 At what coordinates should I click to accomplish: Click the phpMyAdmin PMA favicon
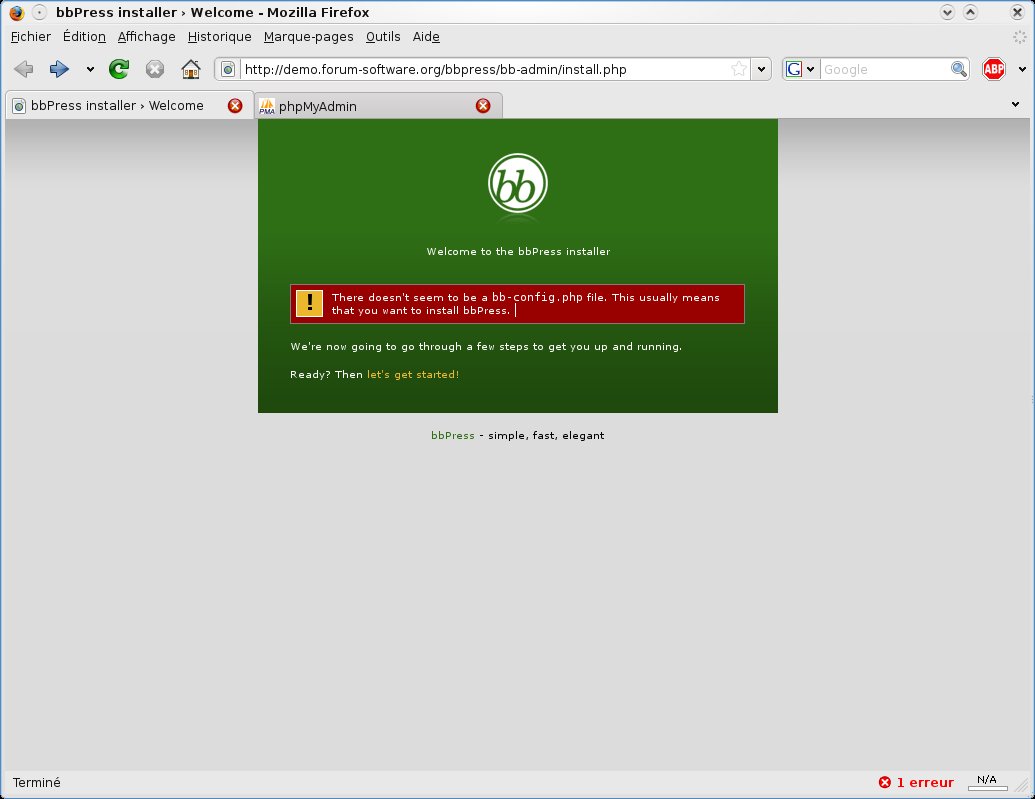(267, 106)
